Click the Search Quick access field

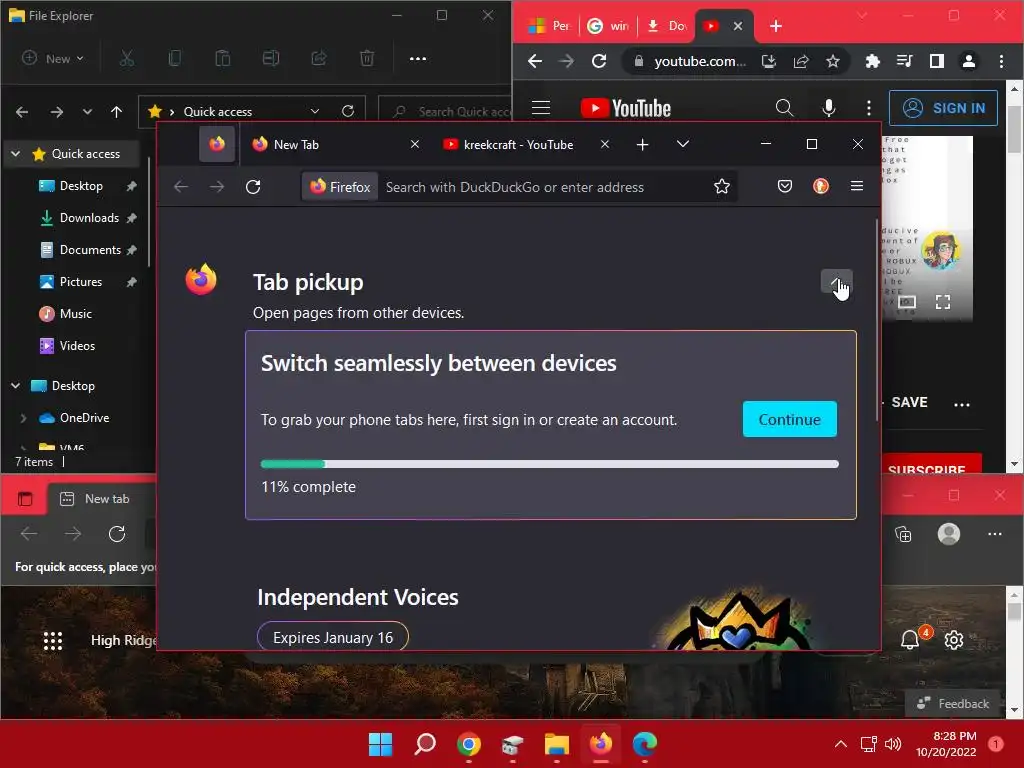(x=445, y=112)
